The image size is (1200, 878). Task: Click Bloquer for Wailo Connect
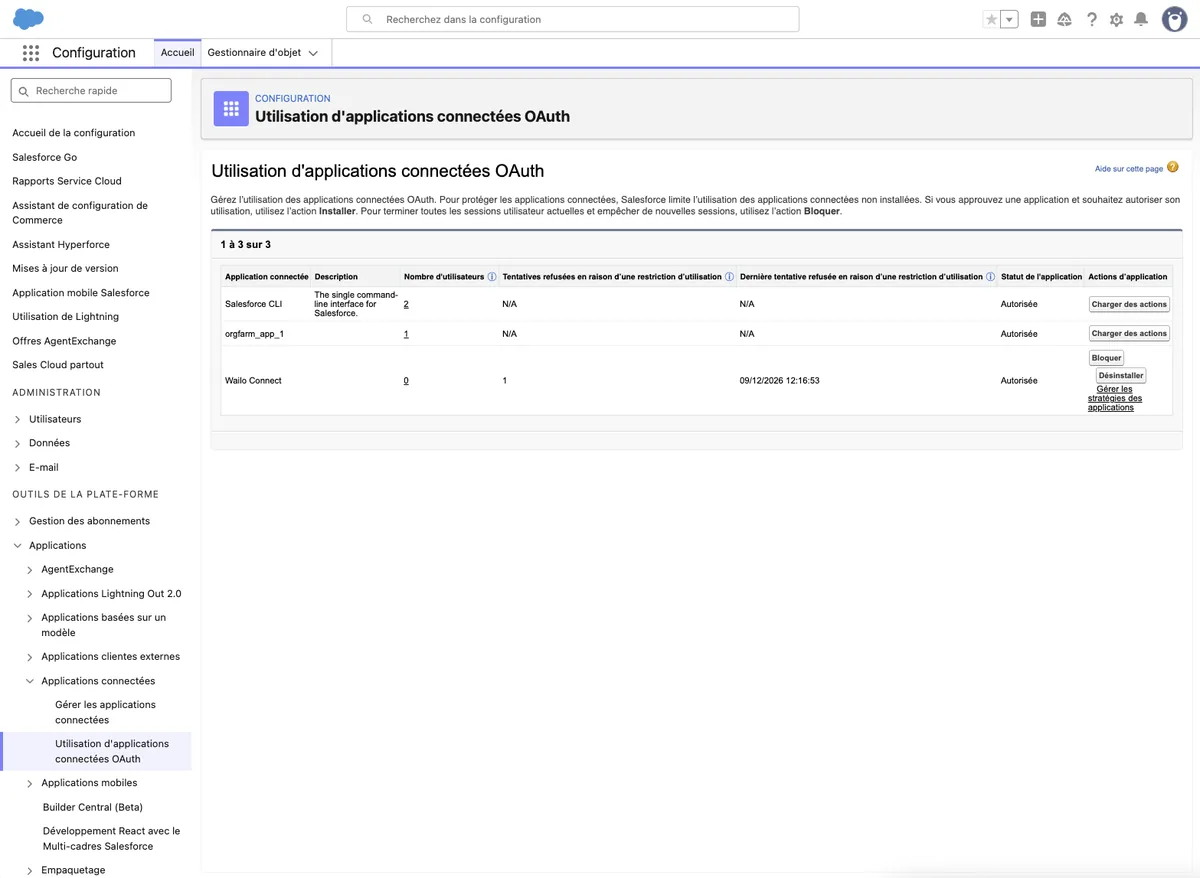(x=1106, y=358)
